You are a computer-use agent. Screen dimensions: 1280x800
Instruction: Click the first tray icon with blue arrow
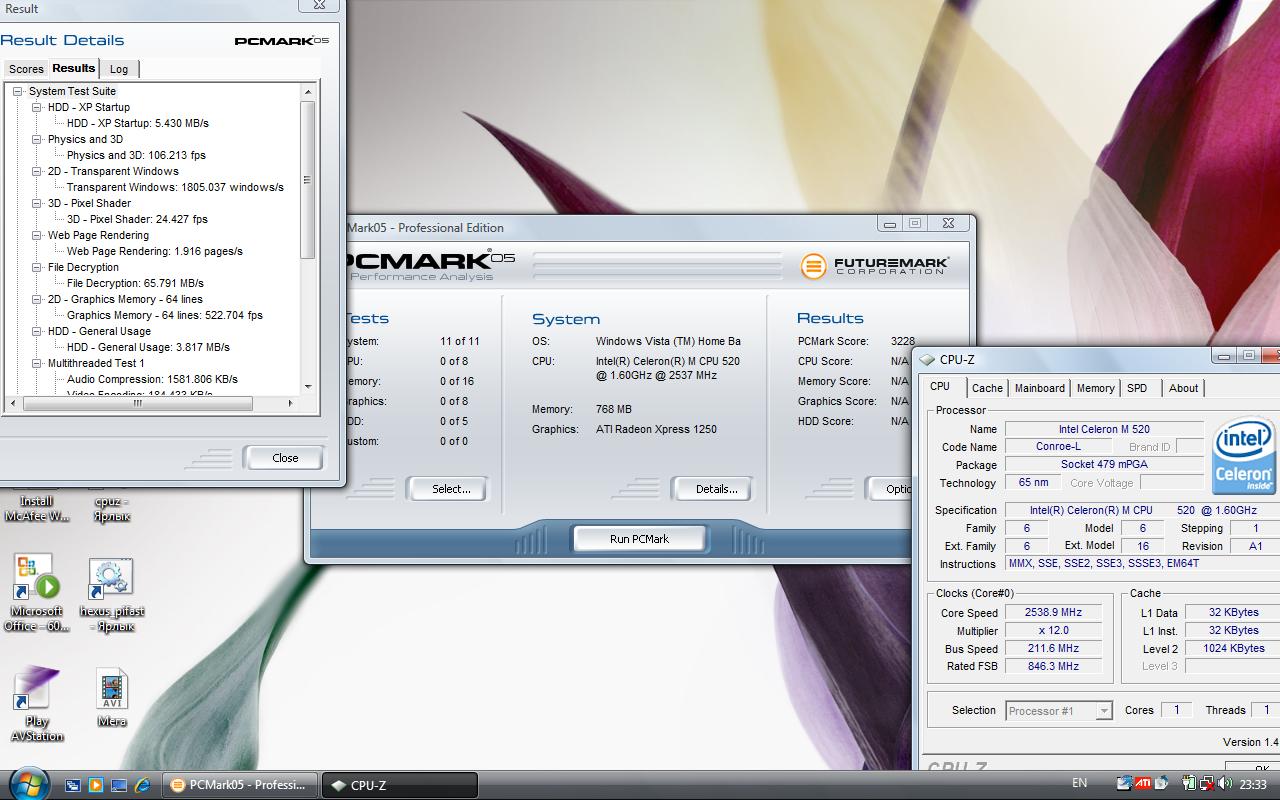(1124, 784)
